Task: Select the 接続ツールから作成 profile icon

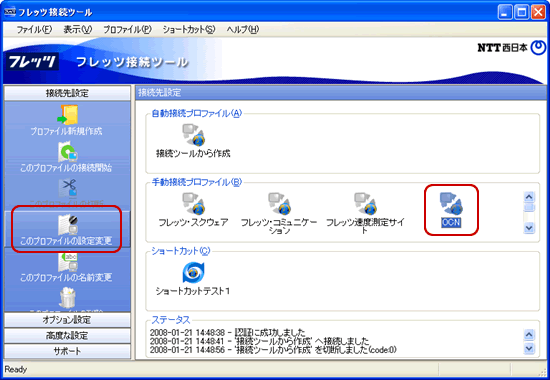Action: point(193,135)
